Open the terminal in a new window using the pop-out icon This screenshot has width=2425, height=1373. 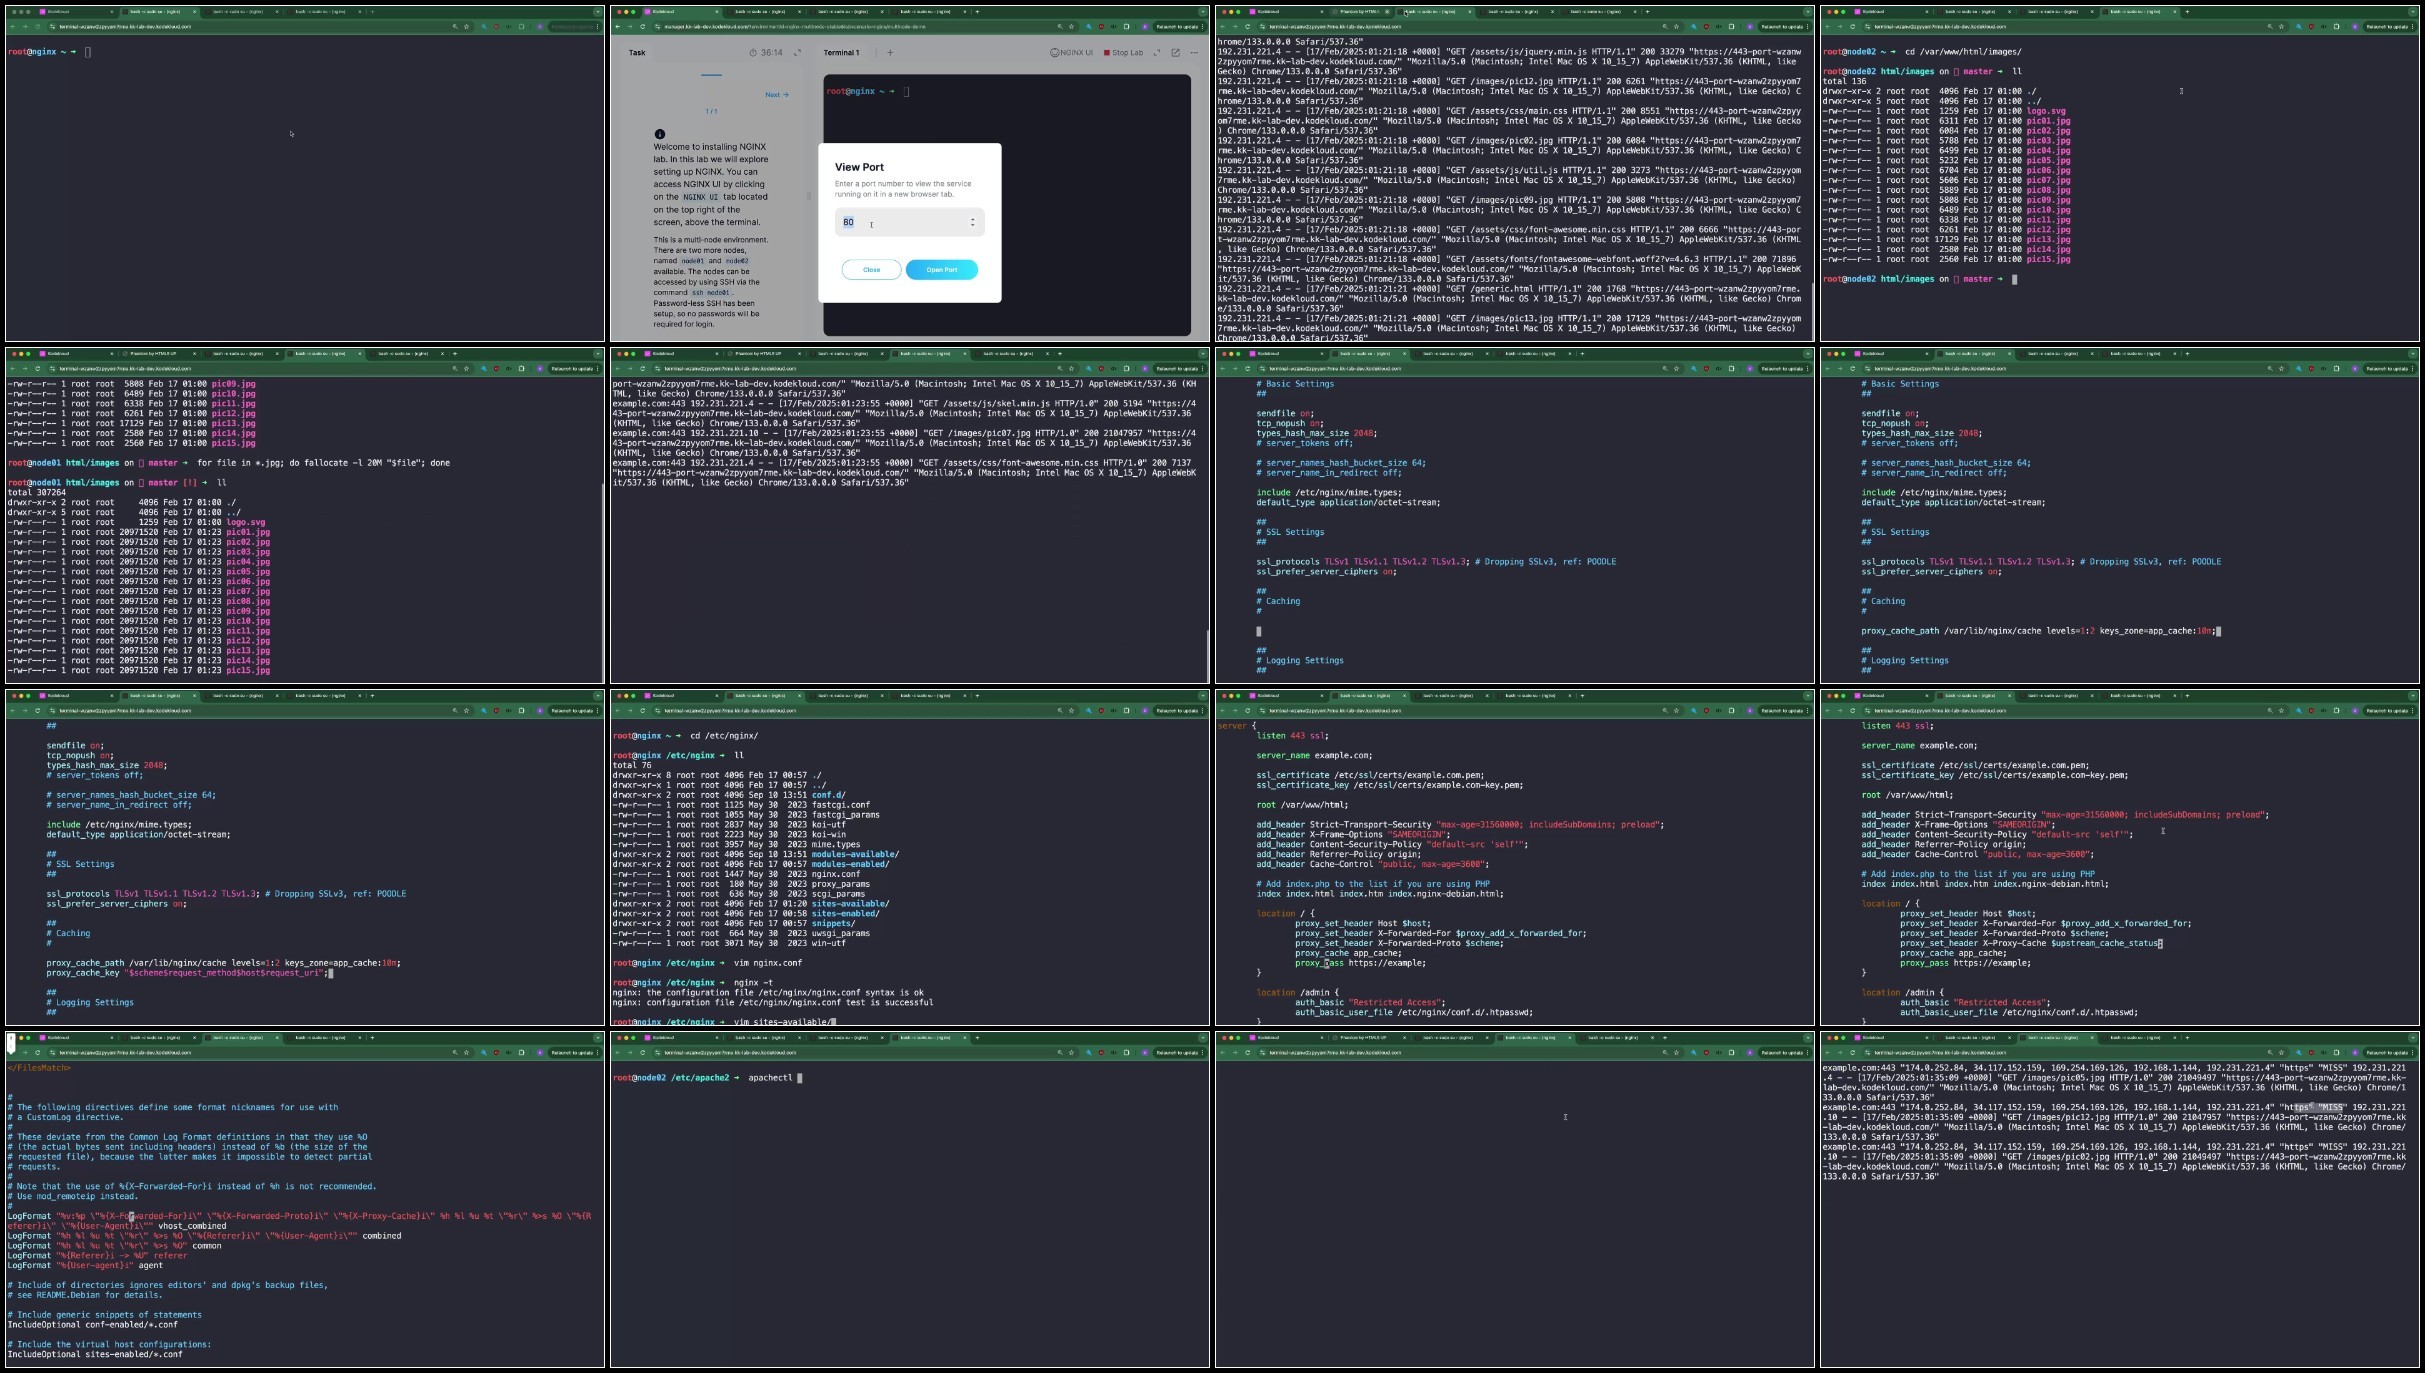(x=1175, y=53)
